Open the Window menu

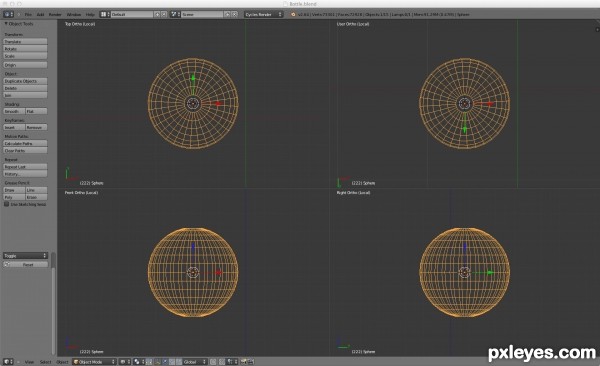point(74,14)
